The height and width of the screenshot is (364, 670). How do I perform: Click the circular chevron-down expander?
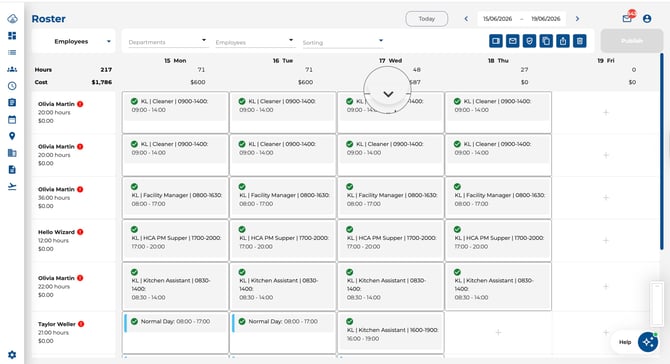click(388, 91)
